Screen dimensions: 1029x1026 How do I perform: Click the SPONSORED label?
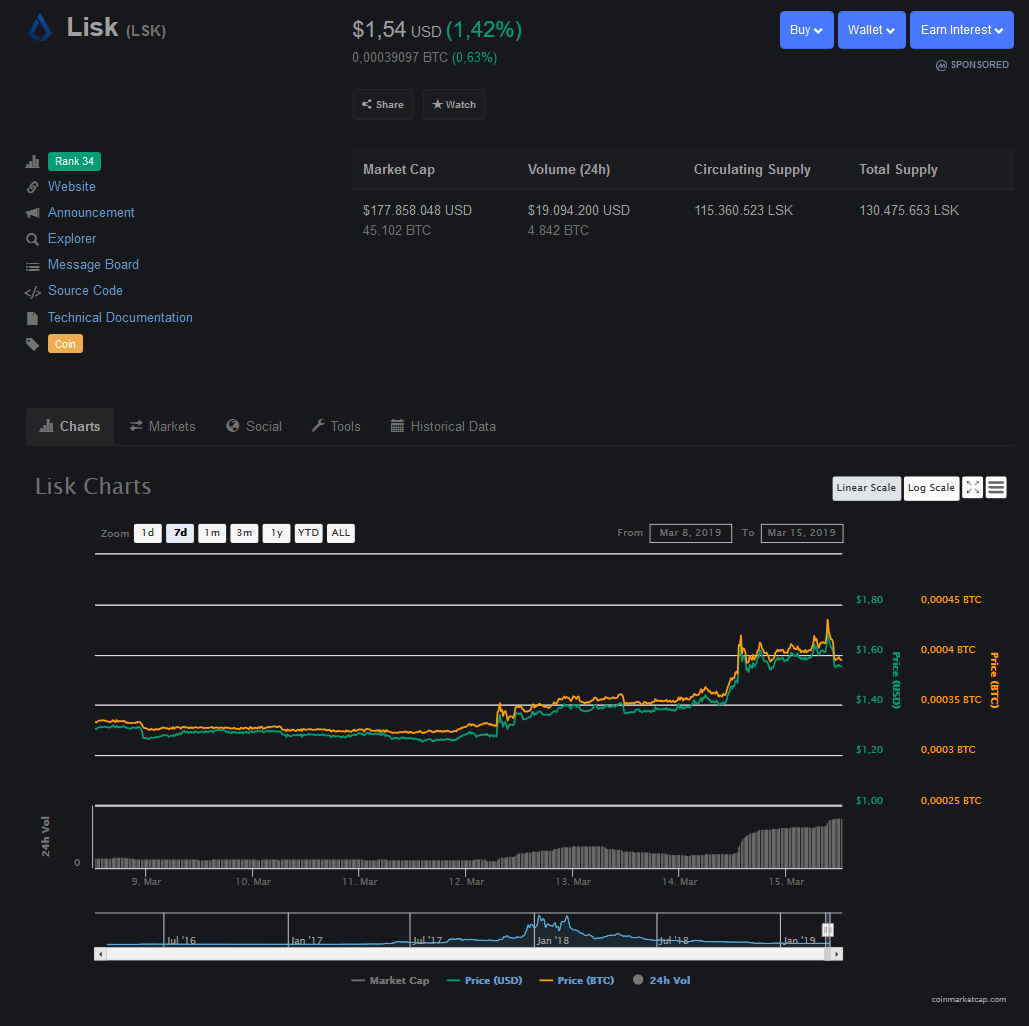pyautogui.click(x=979, y=65)
